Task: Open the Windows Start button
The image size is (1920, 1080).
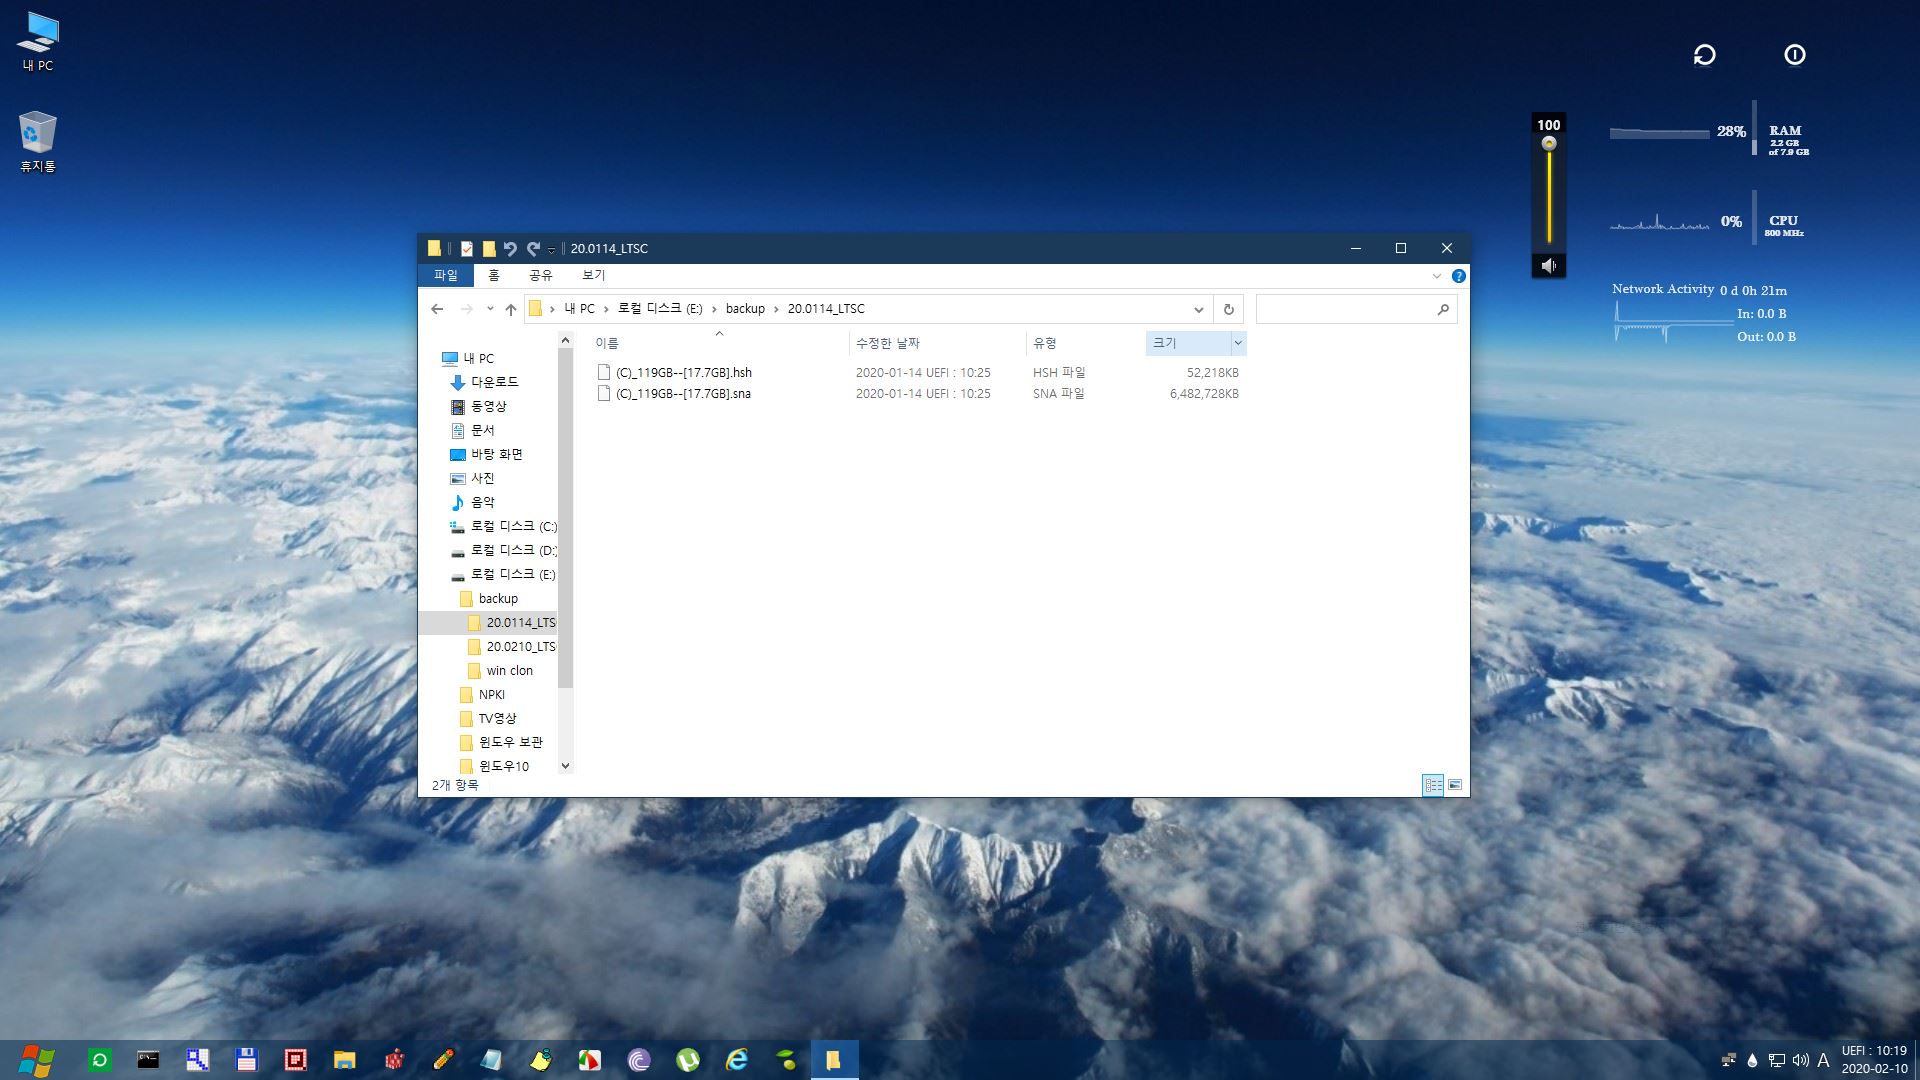Action: point(37,1060)
